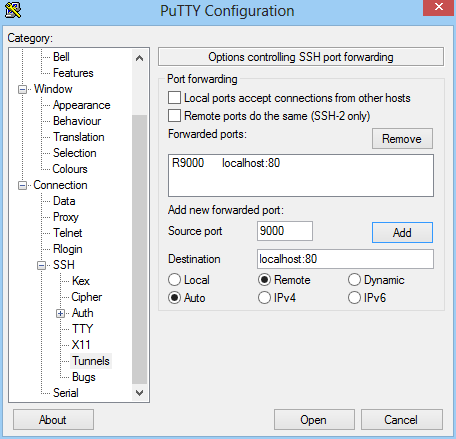This screenshot has height=439, width=456.
Task: Open the Cipher settings
Action: pyautogui.click(x=87, y=297)
